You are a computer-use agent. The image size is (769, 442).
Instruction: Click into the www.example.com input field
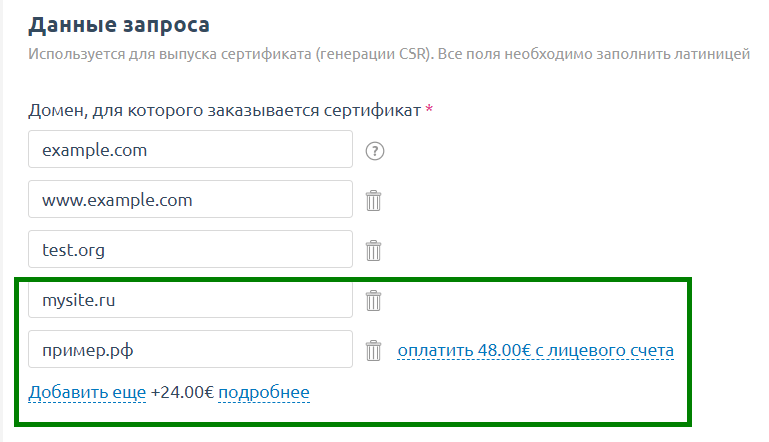(190, 199)
